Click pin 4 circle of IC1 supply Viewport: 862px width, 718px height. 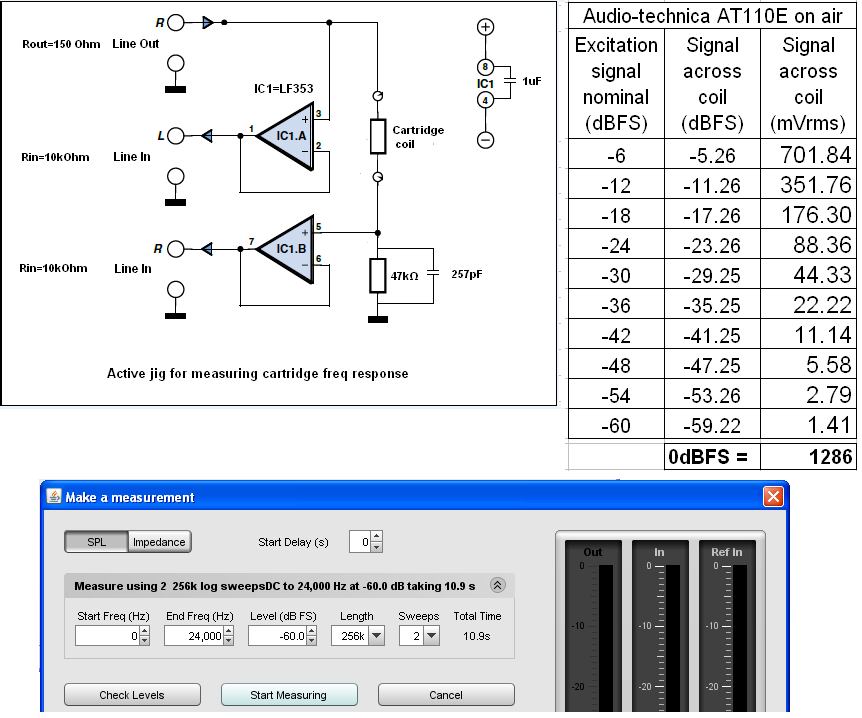485,101
